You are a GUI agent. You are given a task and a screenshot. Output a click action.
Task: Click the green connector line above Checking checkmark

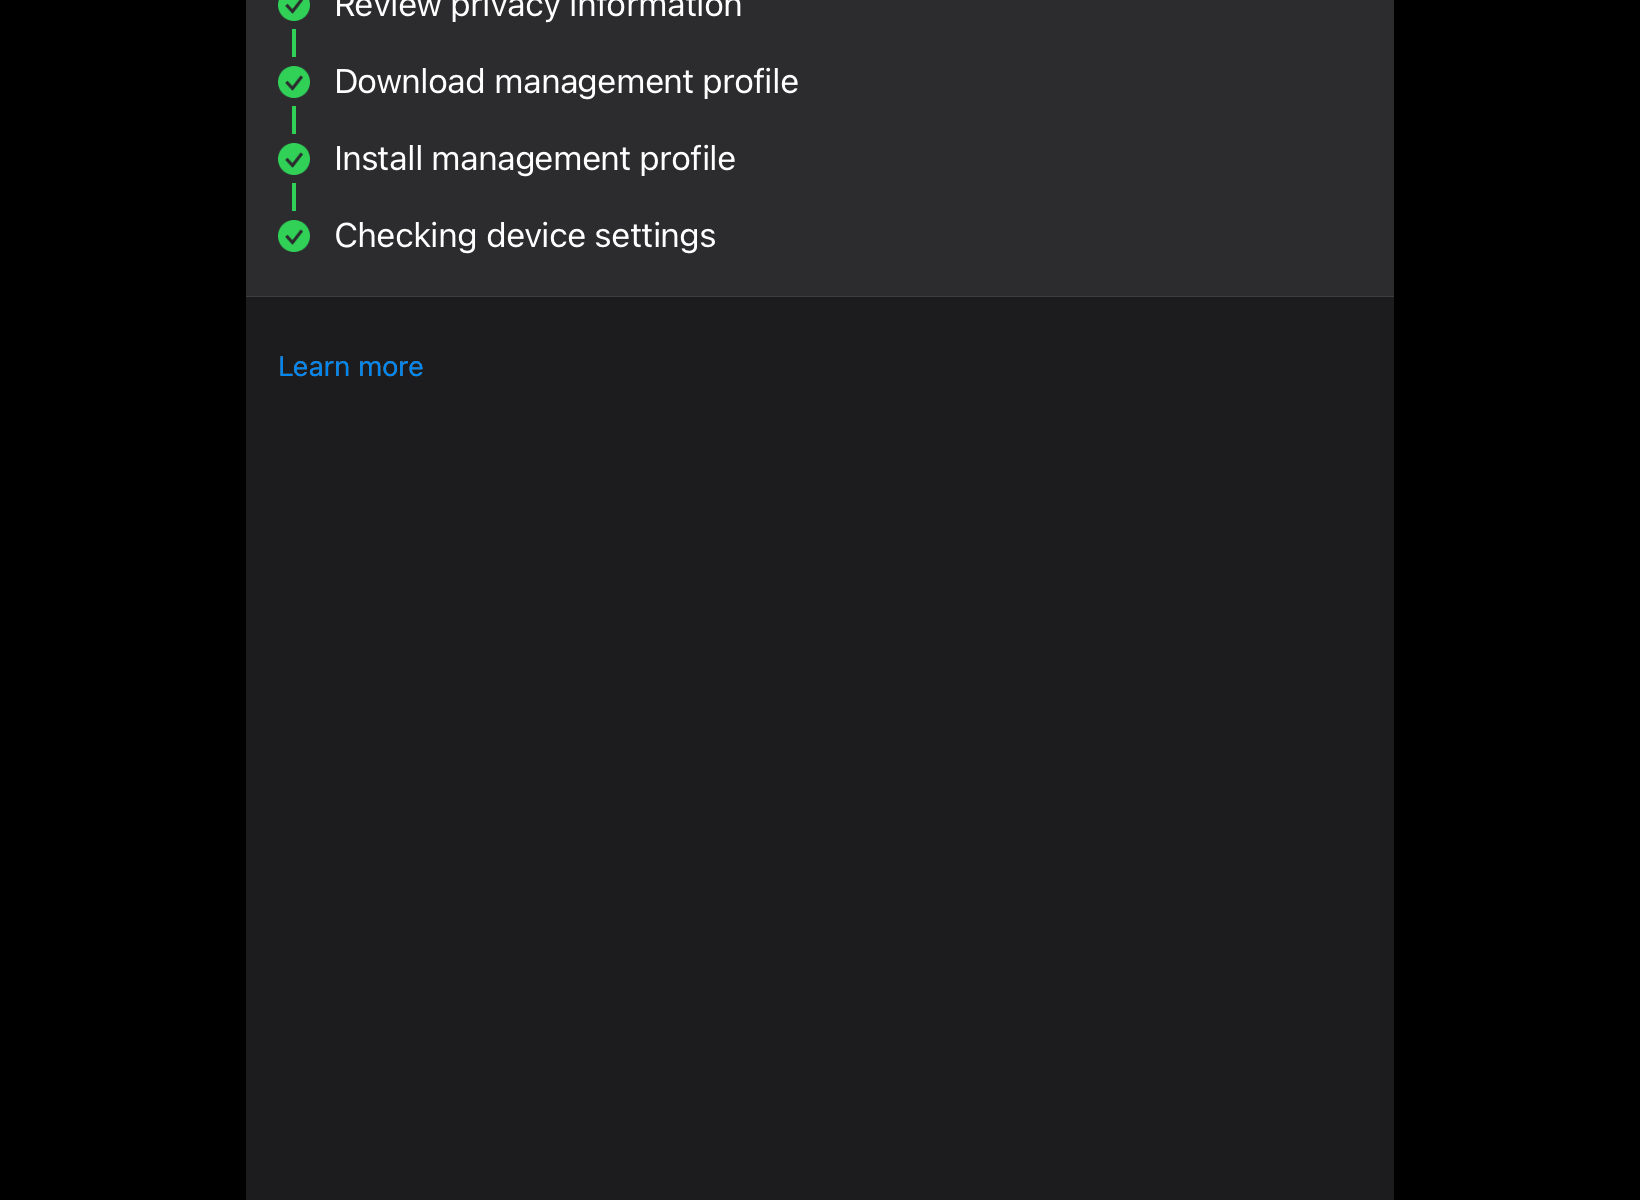pyautogui.click(x=294, y=197)
